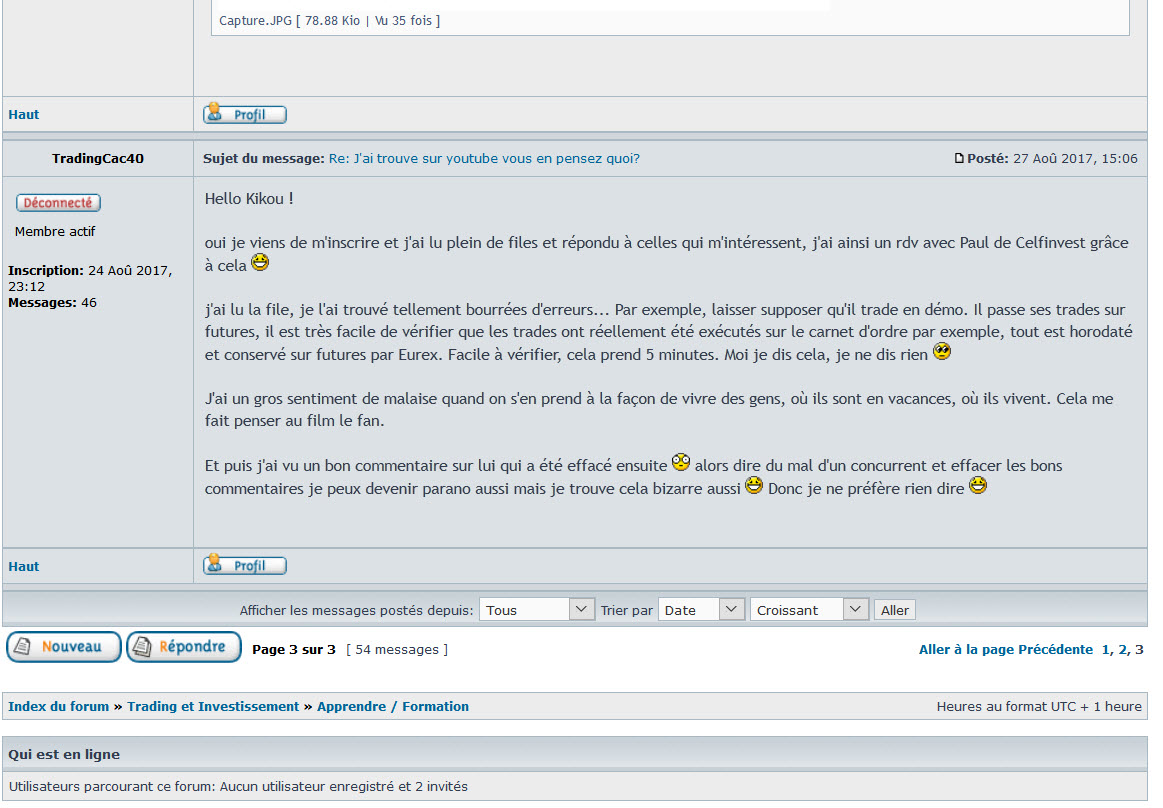Open post subject link 'Re: J'ai trouve sur youtube'
The height and width of the screenshot is (808, 1163).
[484, 158]
